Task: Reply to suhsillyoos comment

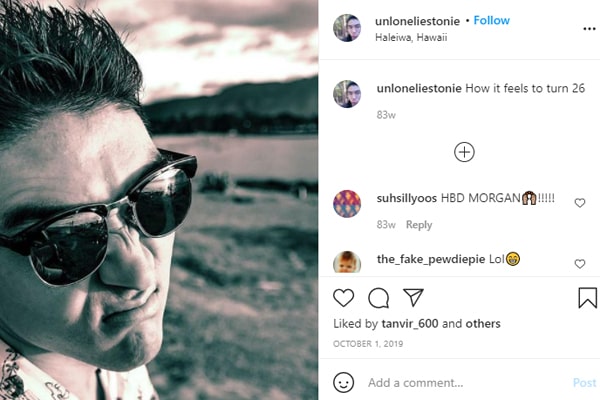Action: (419, 225)
